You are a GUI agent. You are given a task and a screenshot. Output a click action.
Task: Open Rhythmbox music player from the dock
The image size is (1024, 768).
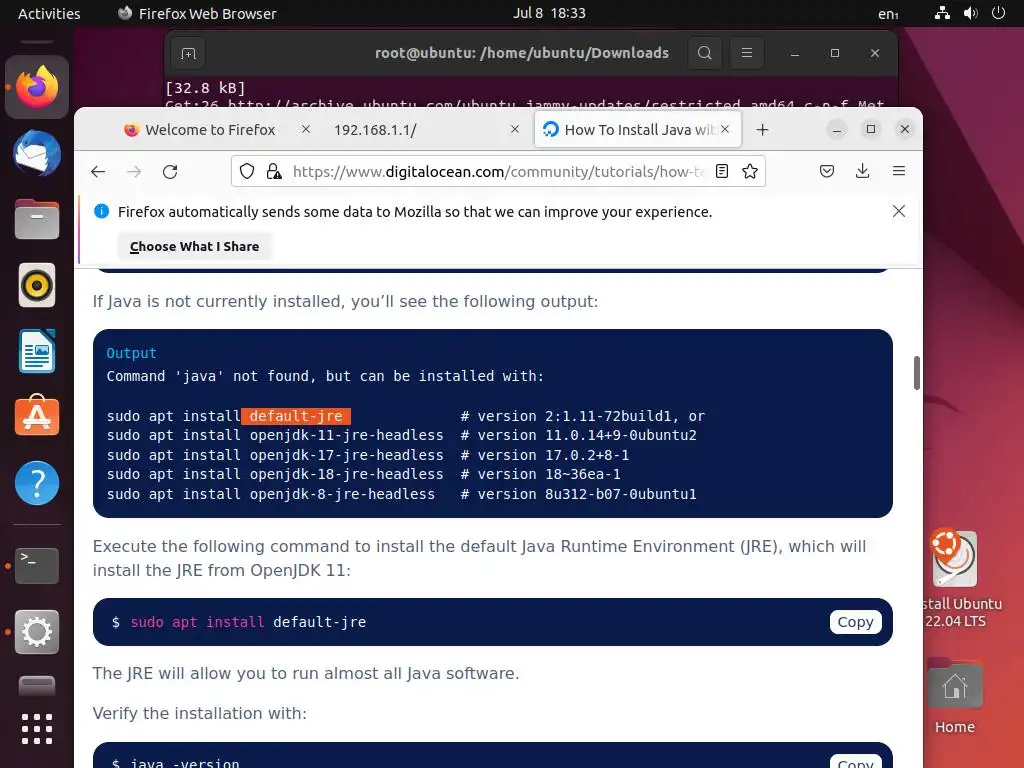click(37, 285)
